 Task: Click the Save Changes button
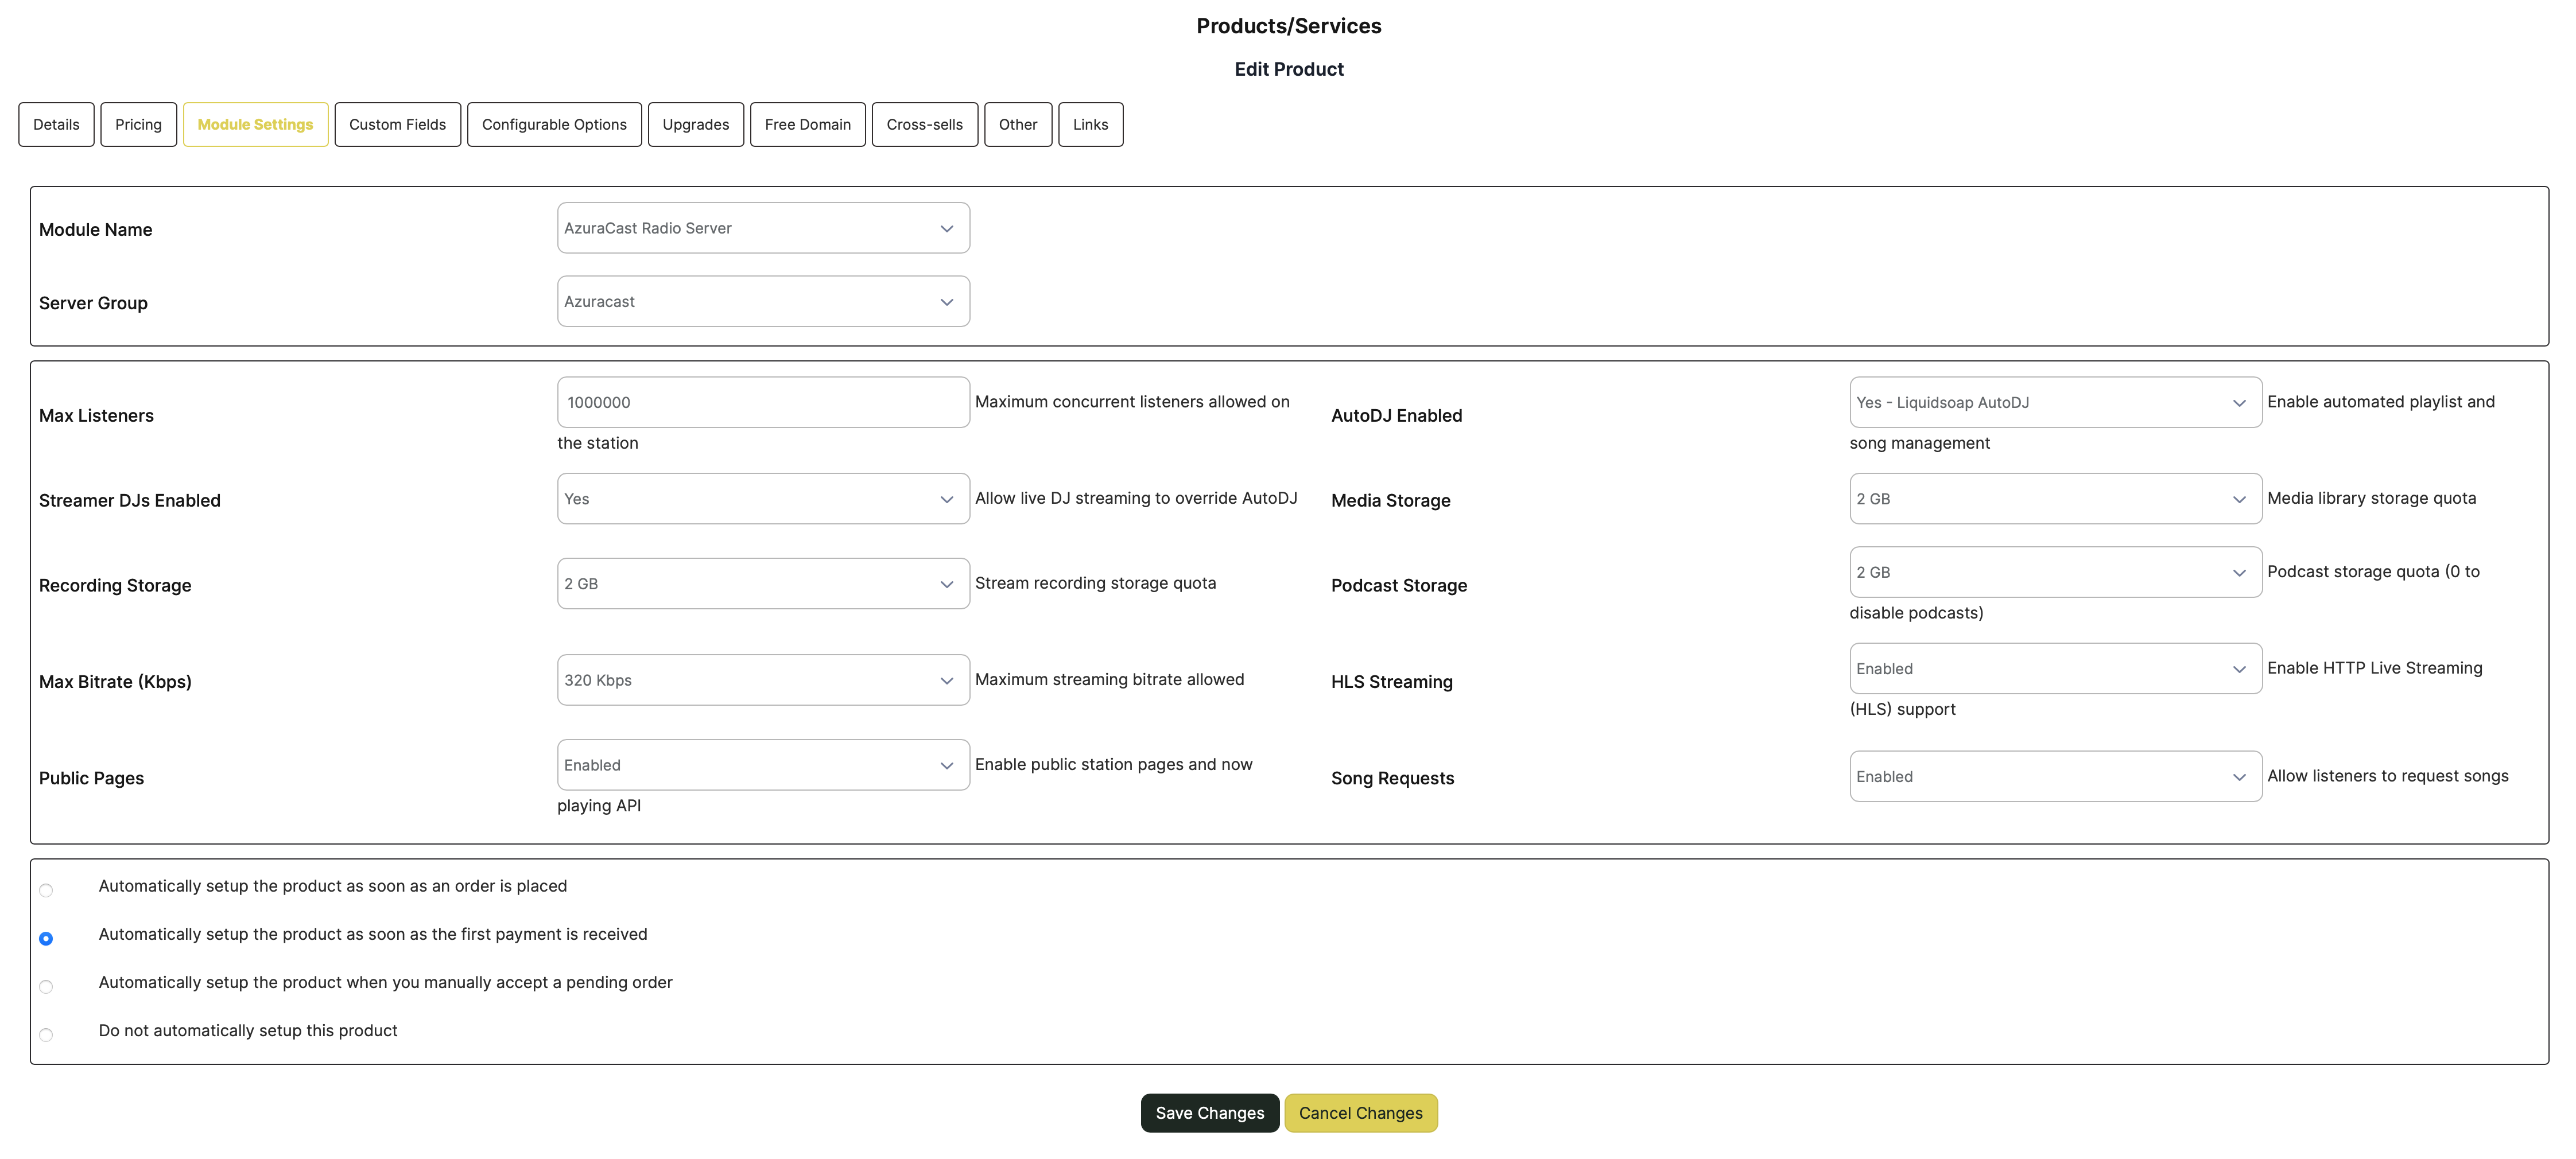pyautogui.click(x=1209, y=1113)
